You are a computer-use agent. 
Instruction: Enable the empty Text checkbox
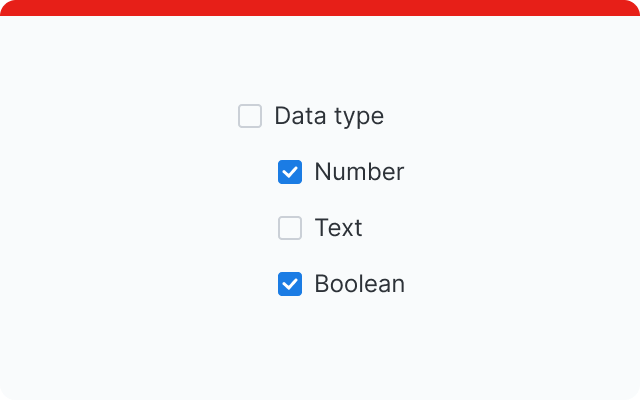coord(290,228)
